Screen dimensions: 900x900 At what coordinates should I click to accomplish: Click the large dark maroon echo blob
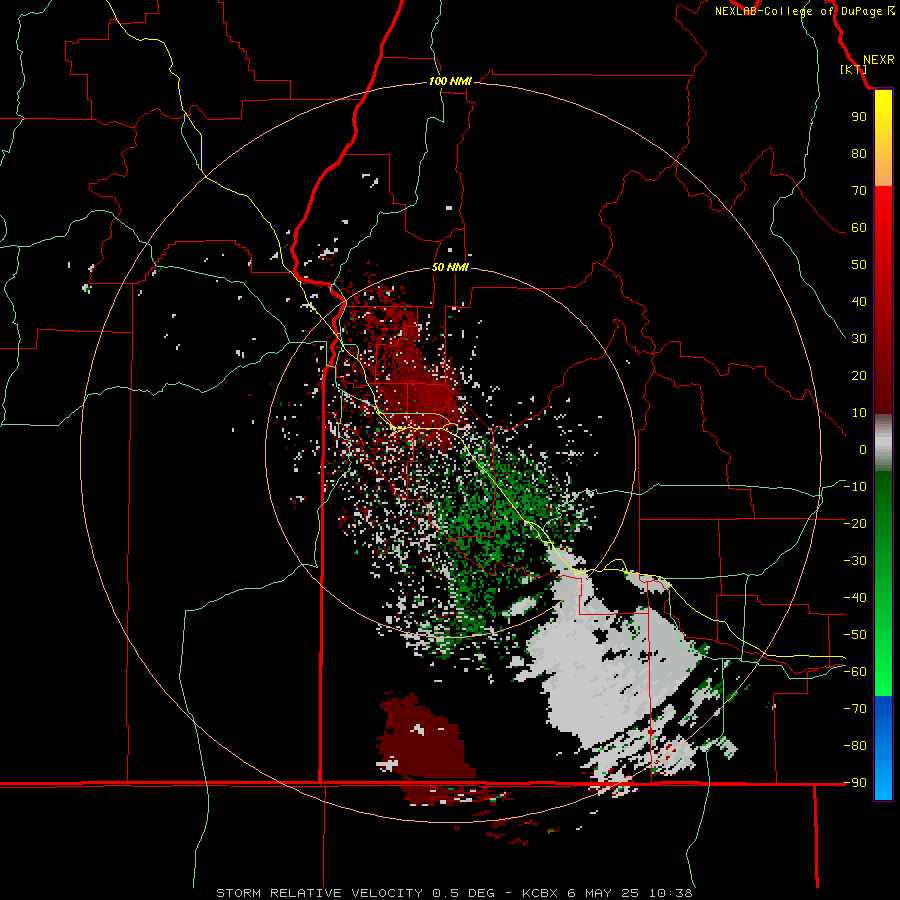pos(424,740)
